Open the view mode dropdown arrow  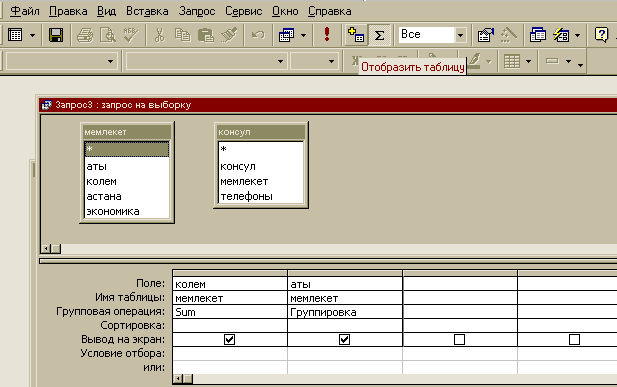(32, 35)
